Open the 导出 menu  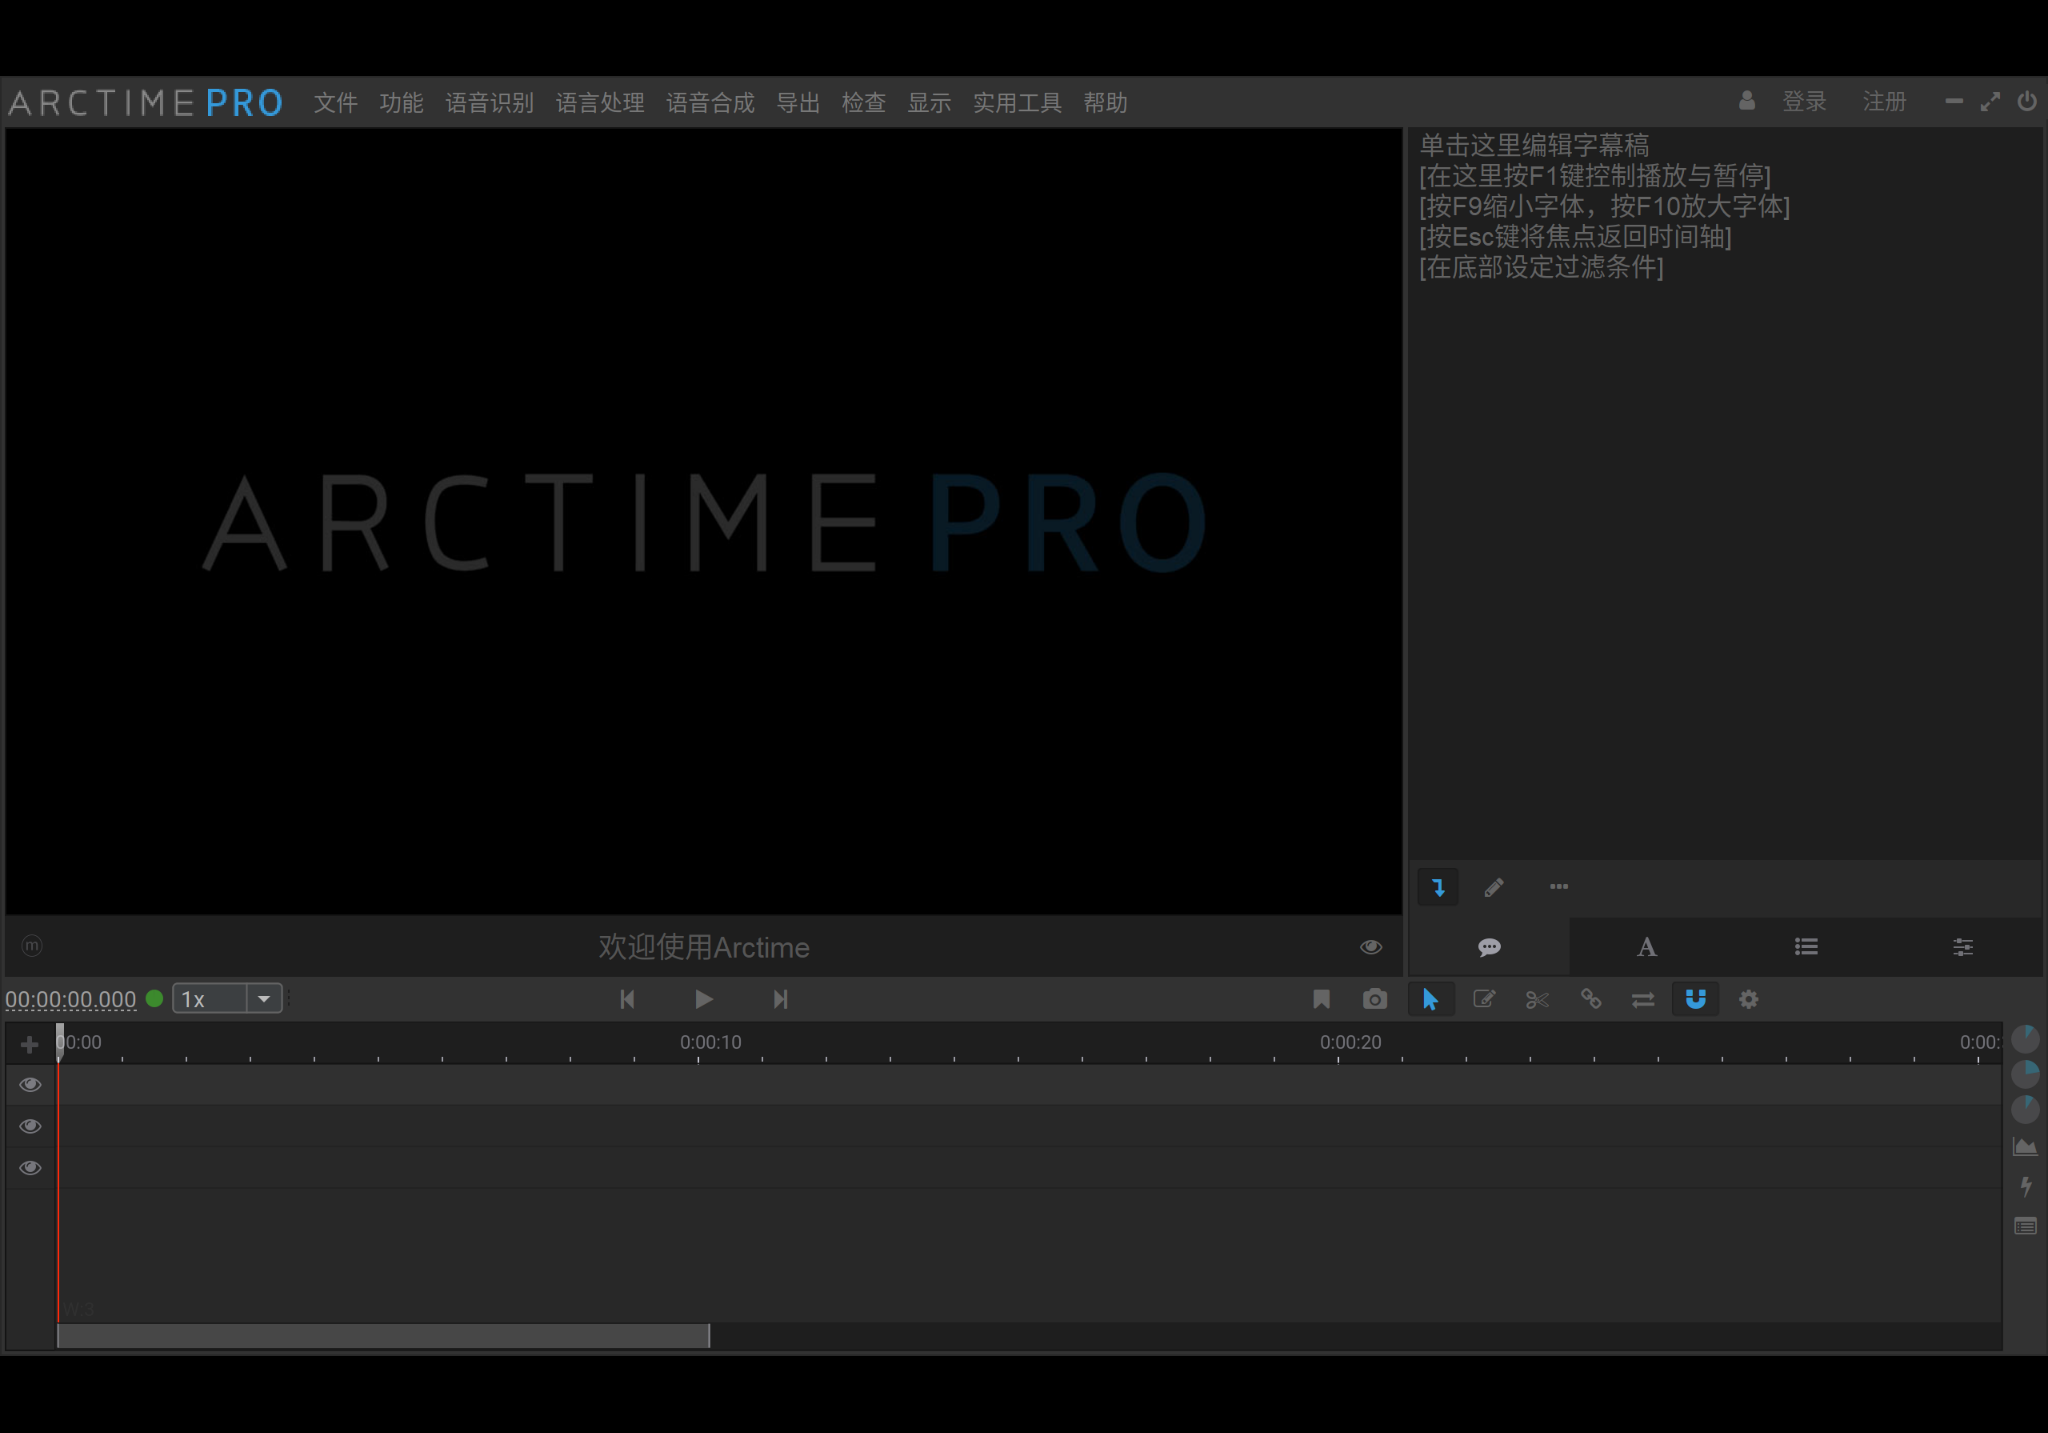[798, 103]
